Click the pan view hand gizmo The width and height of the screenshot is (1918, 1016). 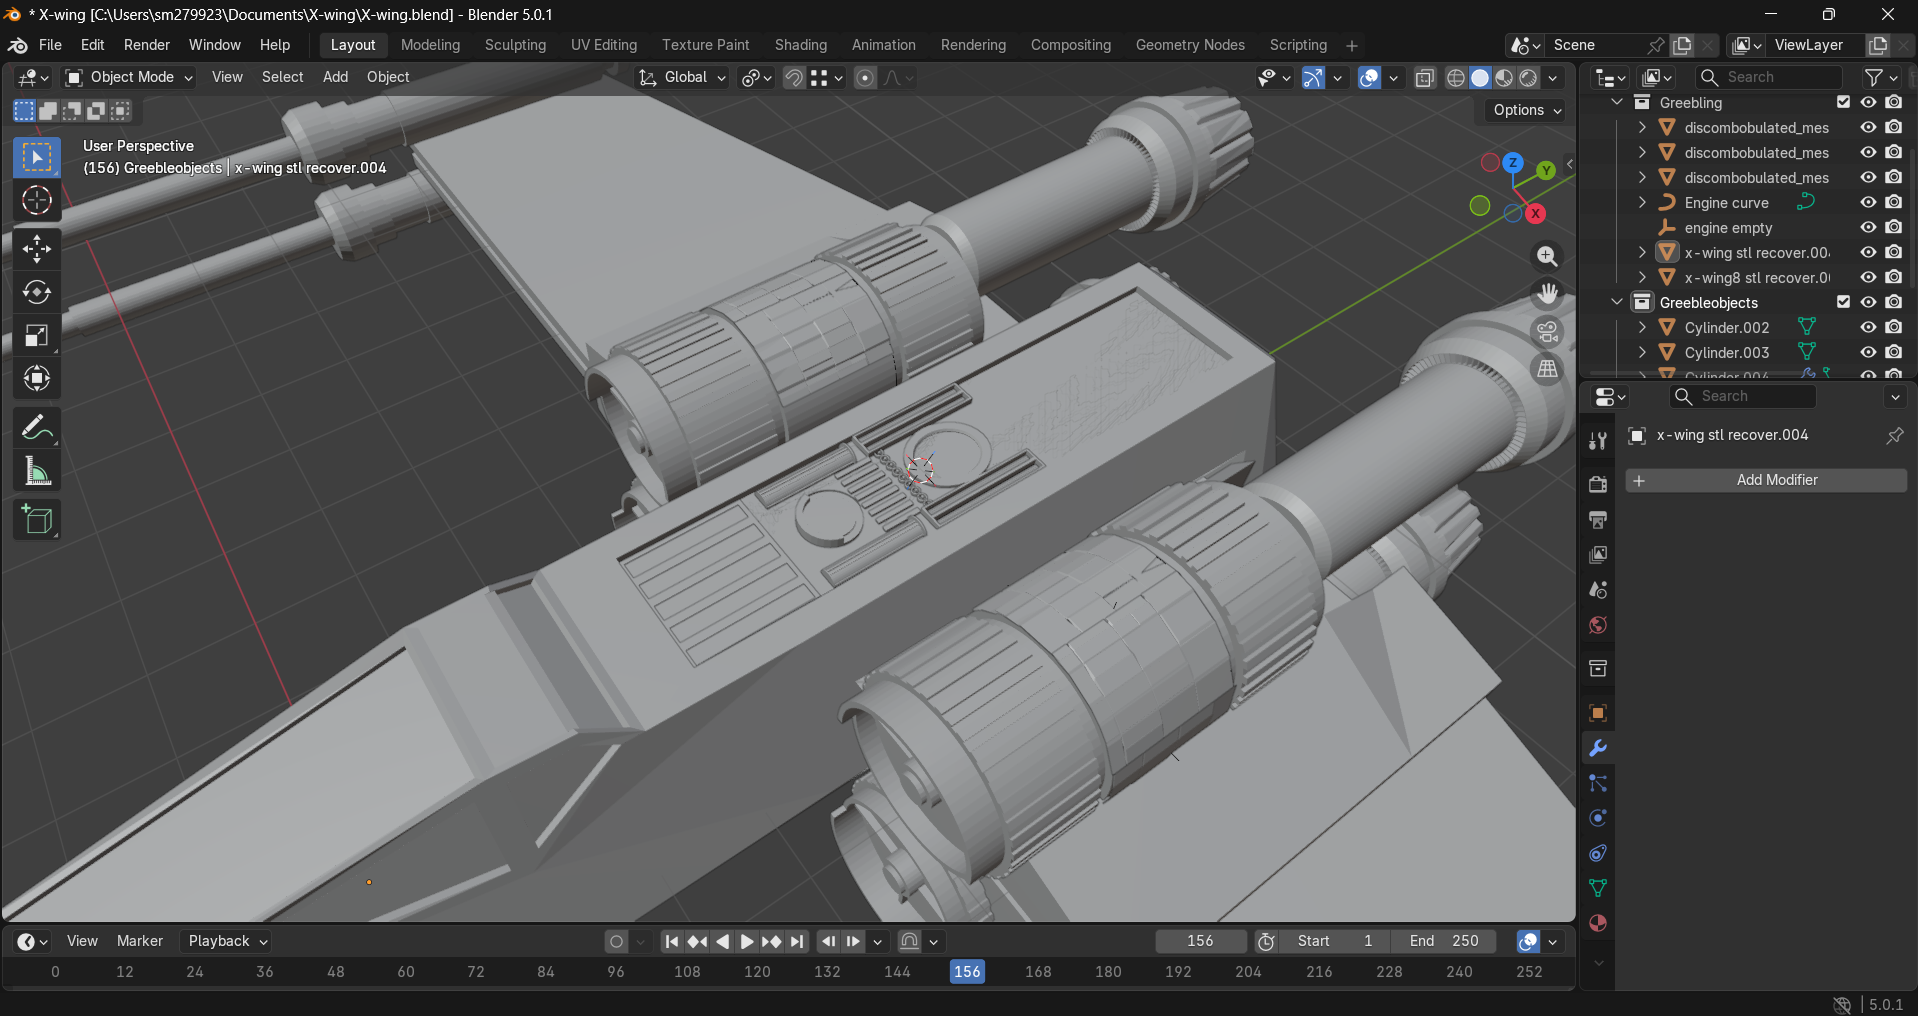(1547, 294)
